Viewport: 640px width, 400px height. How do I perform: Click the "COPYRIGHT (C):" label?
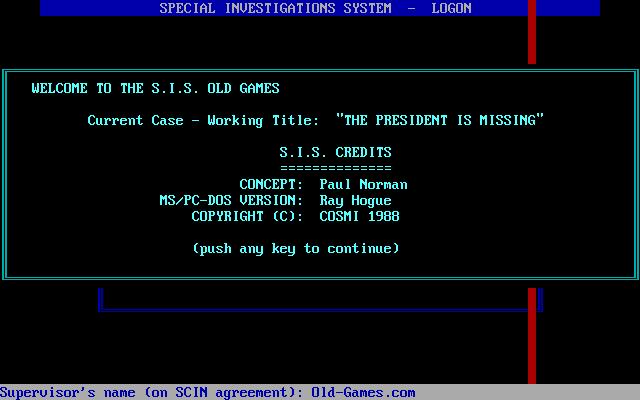[247, 216]
